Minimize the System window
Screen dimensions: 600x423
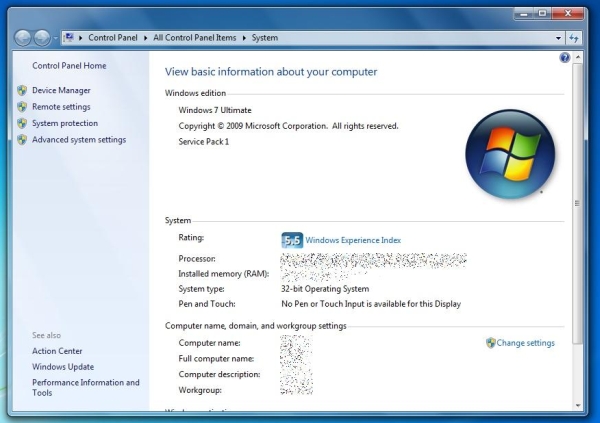[x=524, y=14]
